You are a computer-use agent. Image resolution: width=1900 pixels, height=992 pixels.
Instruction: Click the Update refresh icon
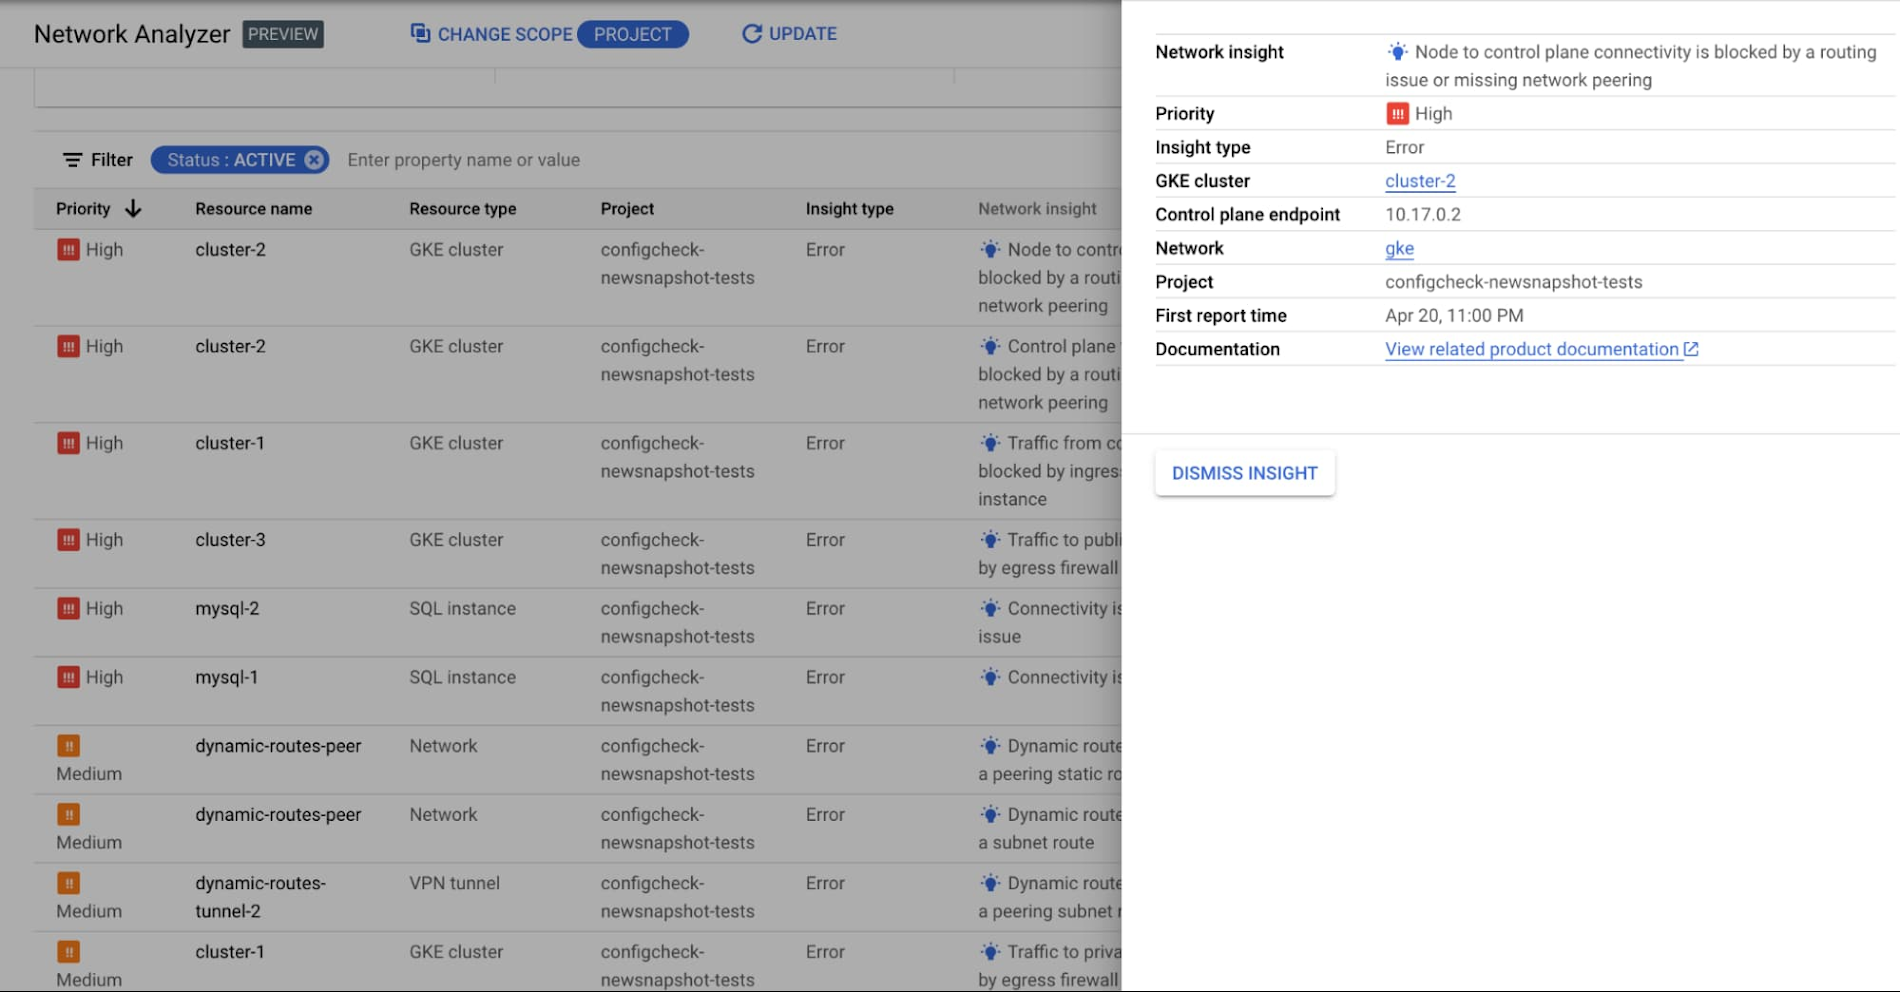point(752,34)
